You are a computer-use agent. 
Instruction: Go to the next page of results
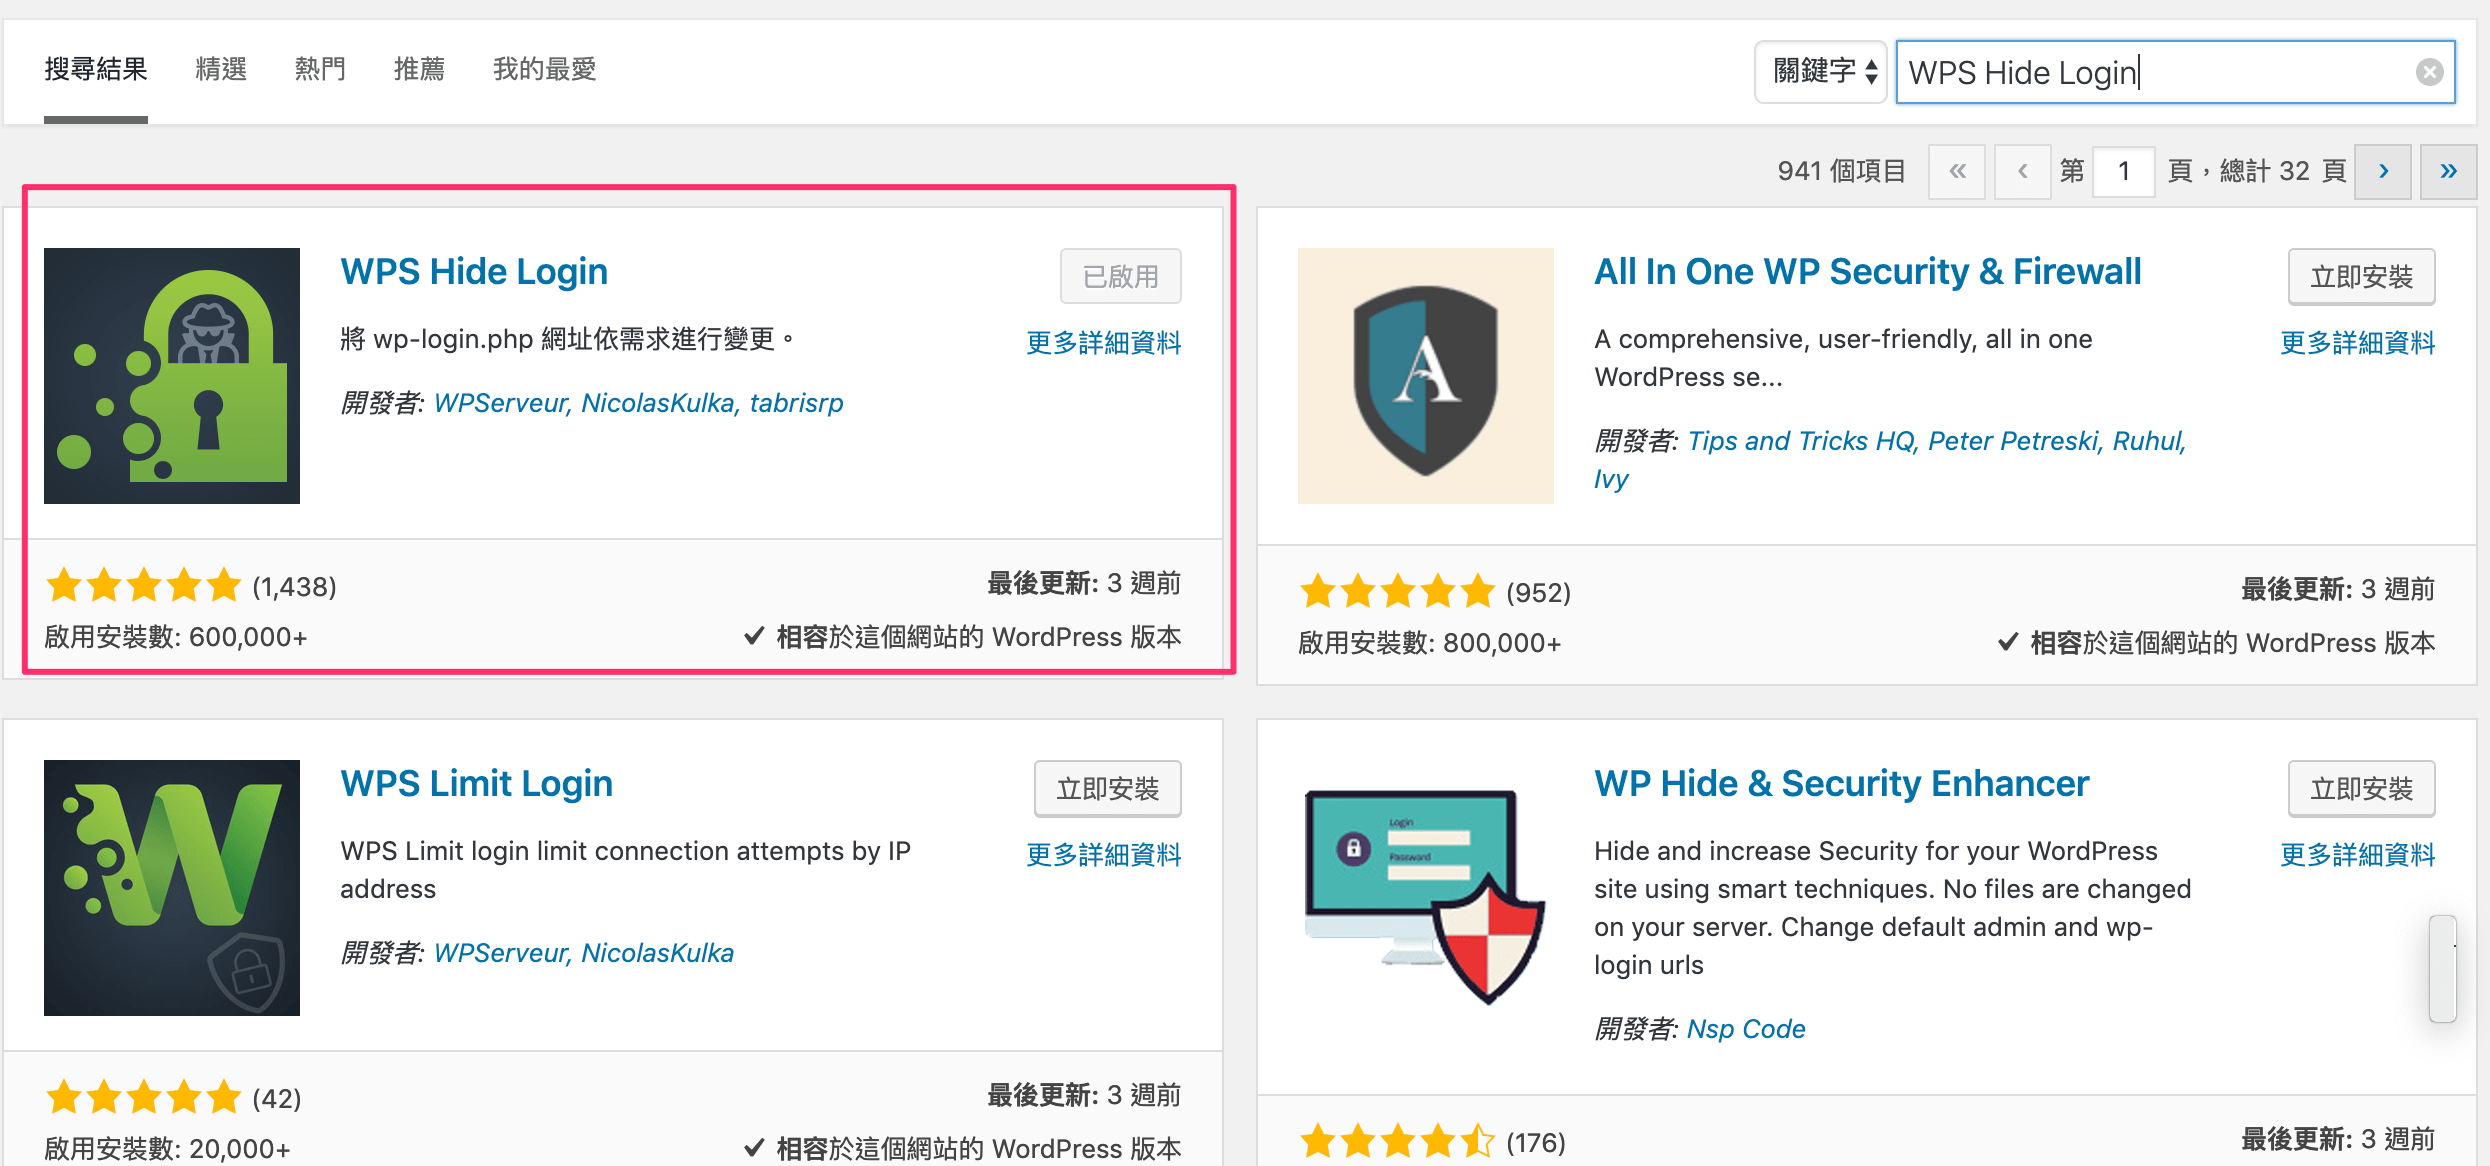point(2383,171)
